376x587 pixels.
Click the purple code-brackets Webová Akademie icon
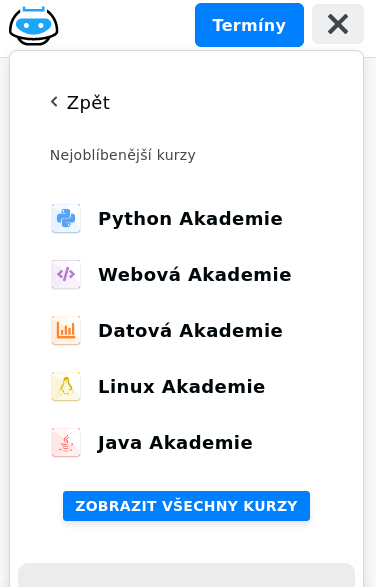(x=66, y=274)
